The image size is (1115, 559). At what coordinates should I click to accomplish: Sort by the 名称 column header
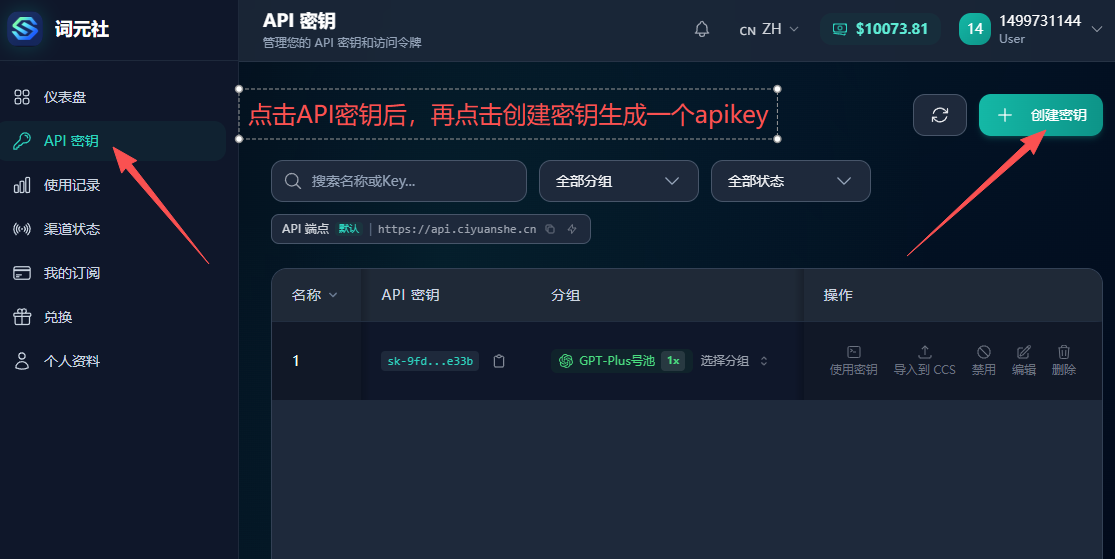click(314, 294)
